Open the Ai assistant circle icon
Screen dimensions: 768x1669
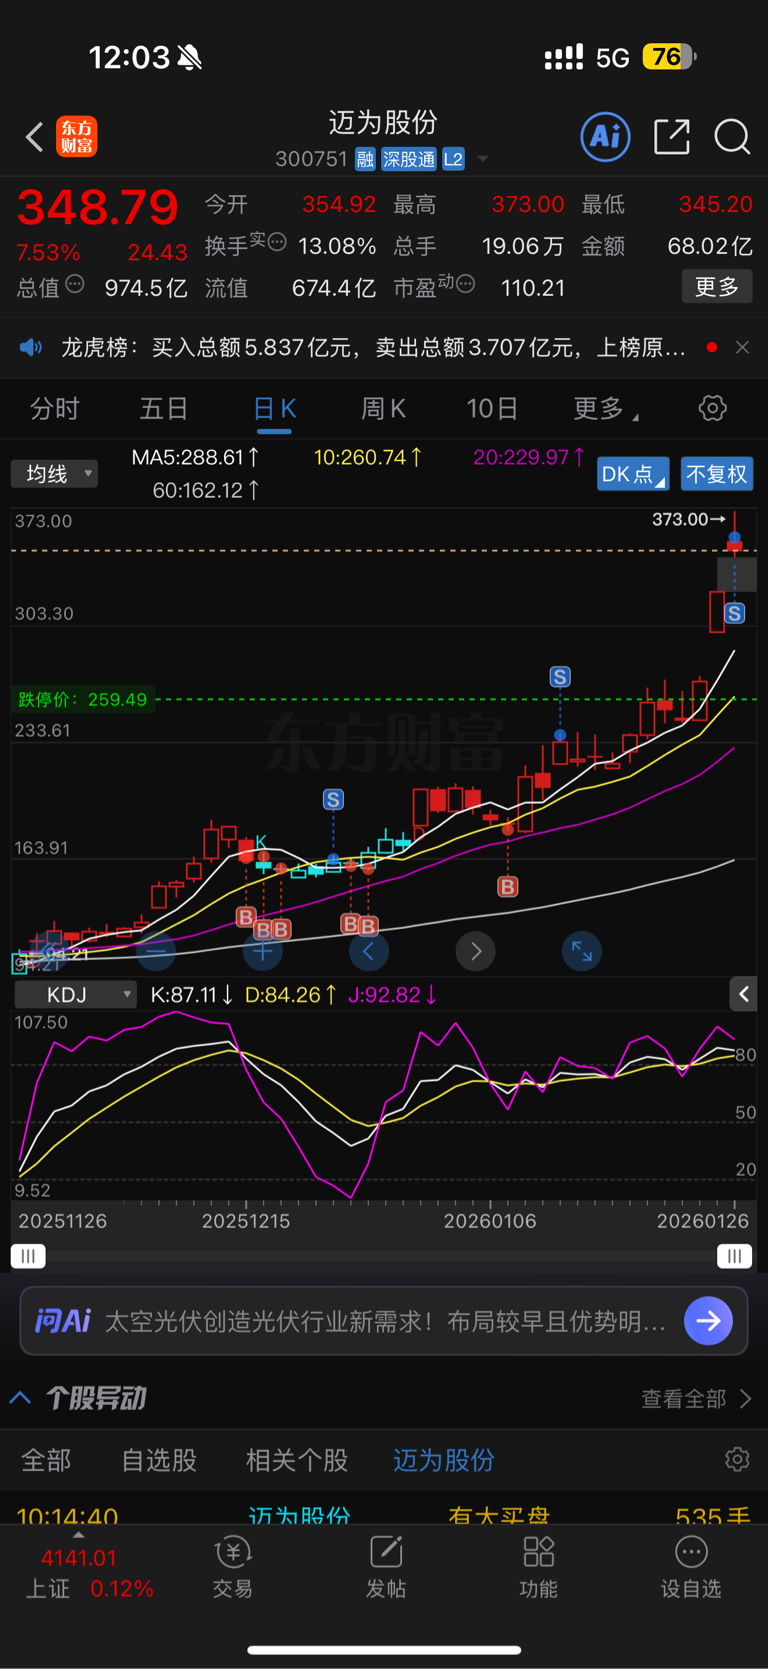[605, 136]
